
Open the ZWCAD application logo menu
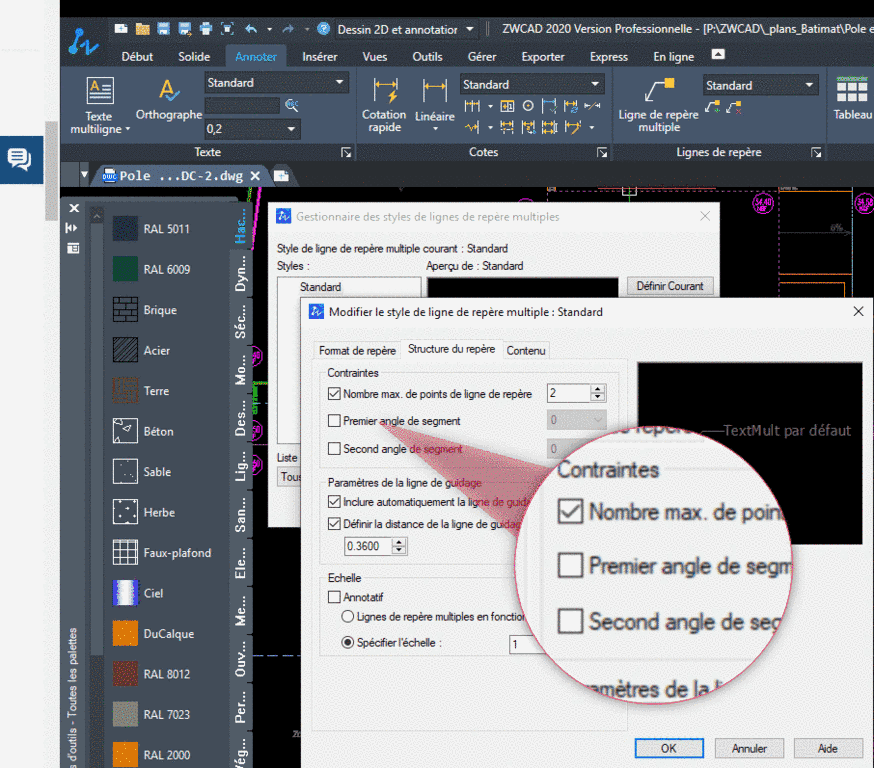pos(82,42)
